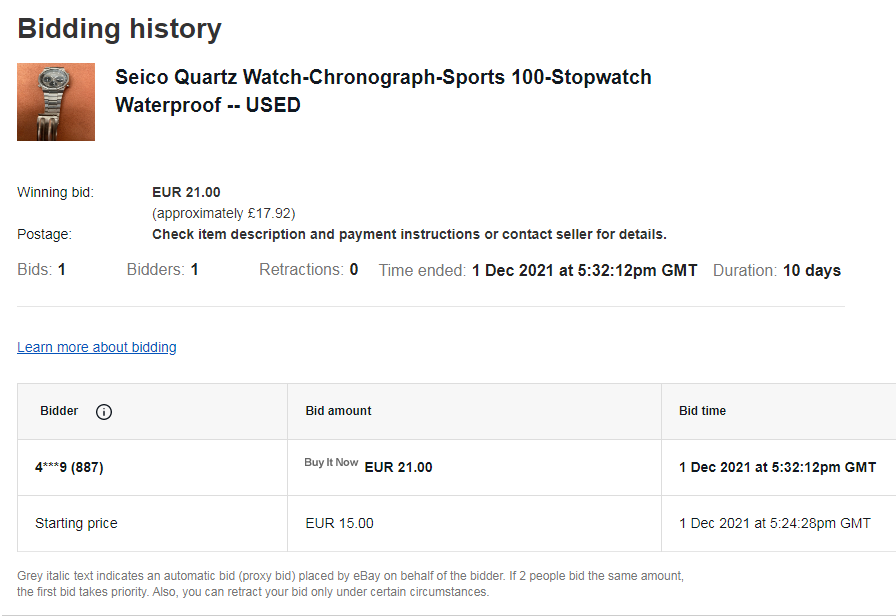Click the Bid amount column header
Viewport: 896px width, 616px height.
pyautogui.click(x=338, y=411)
